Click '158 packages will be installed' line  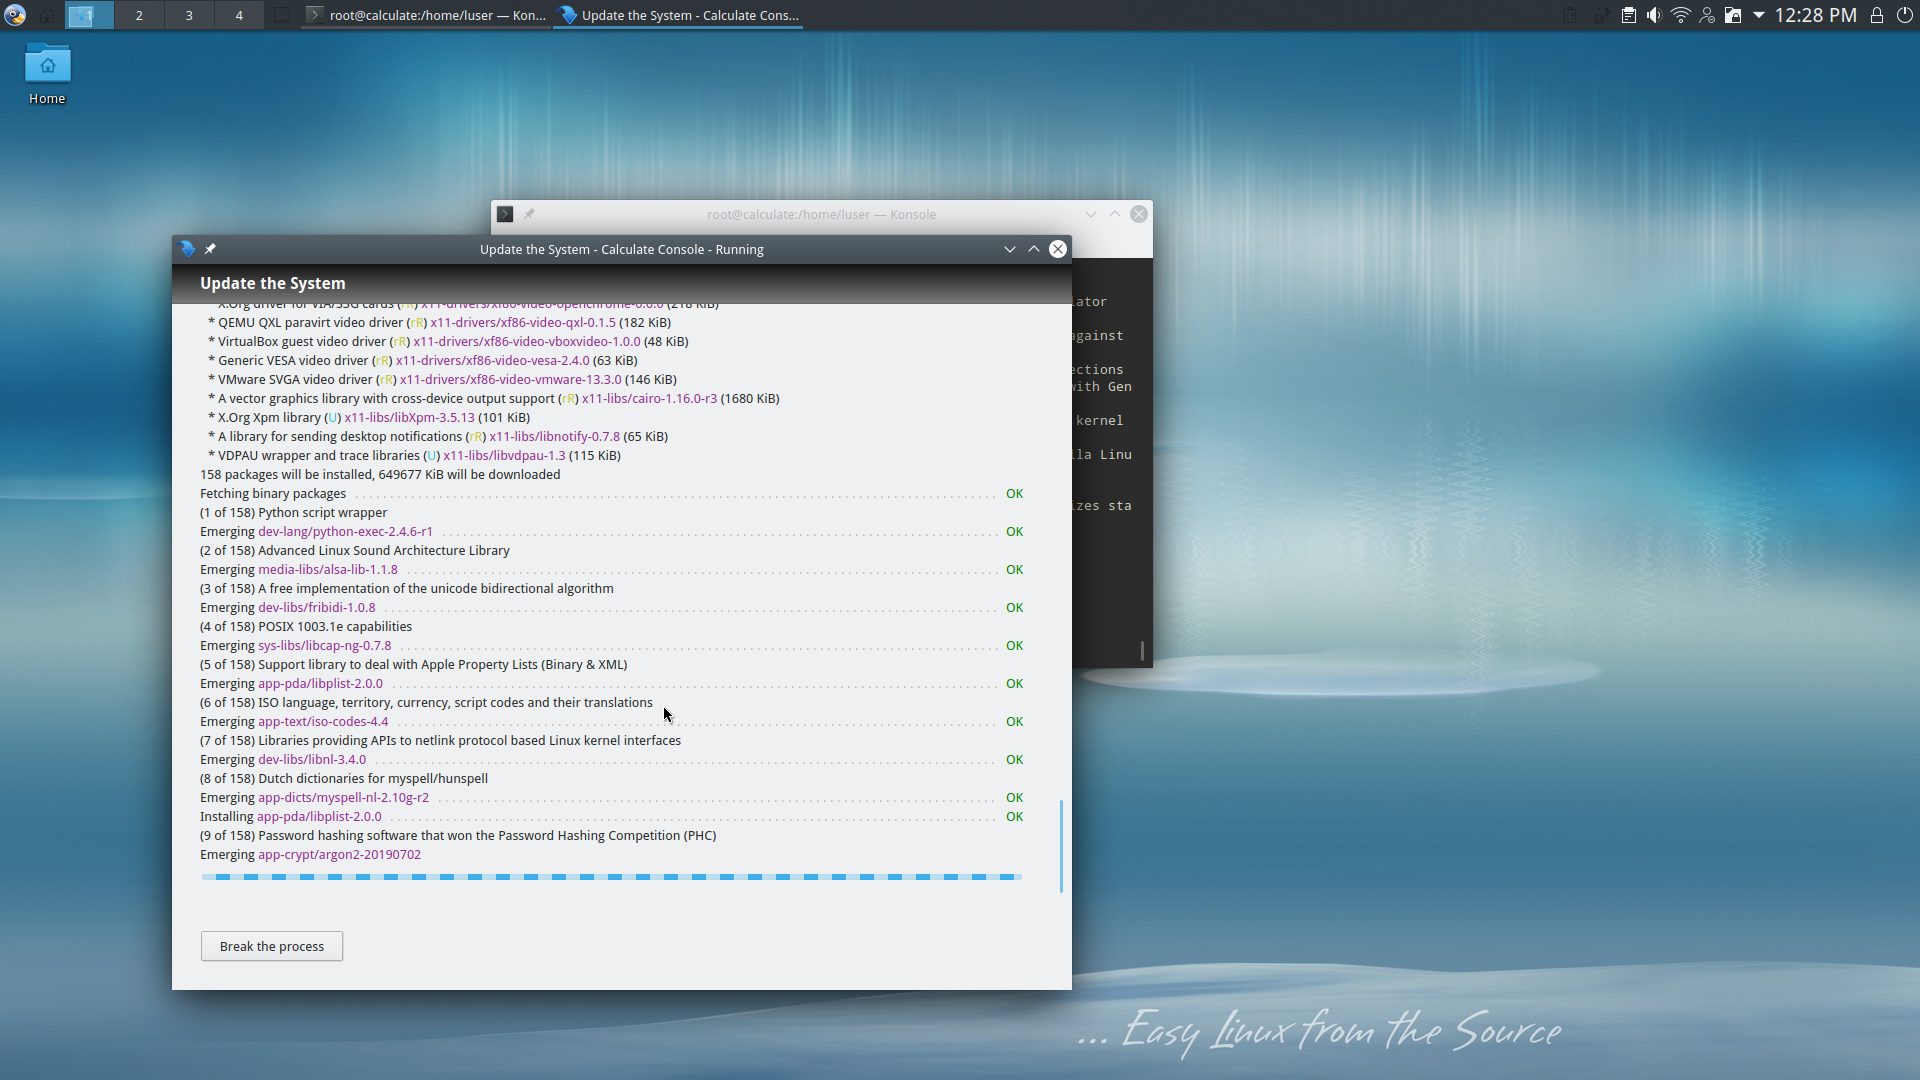tap(380, 474)
